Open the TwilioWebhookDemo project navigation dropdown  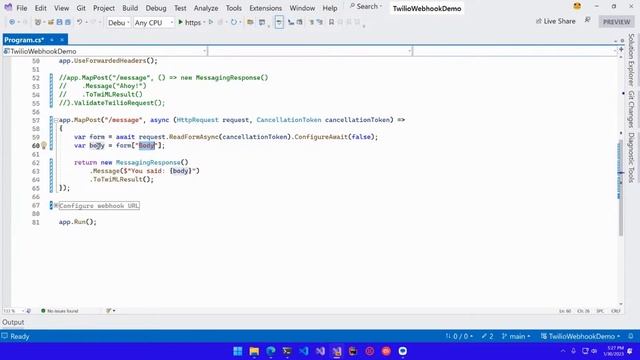(105, 51)
